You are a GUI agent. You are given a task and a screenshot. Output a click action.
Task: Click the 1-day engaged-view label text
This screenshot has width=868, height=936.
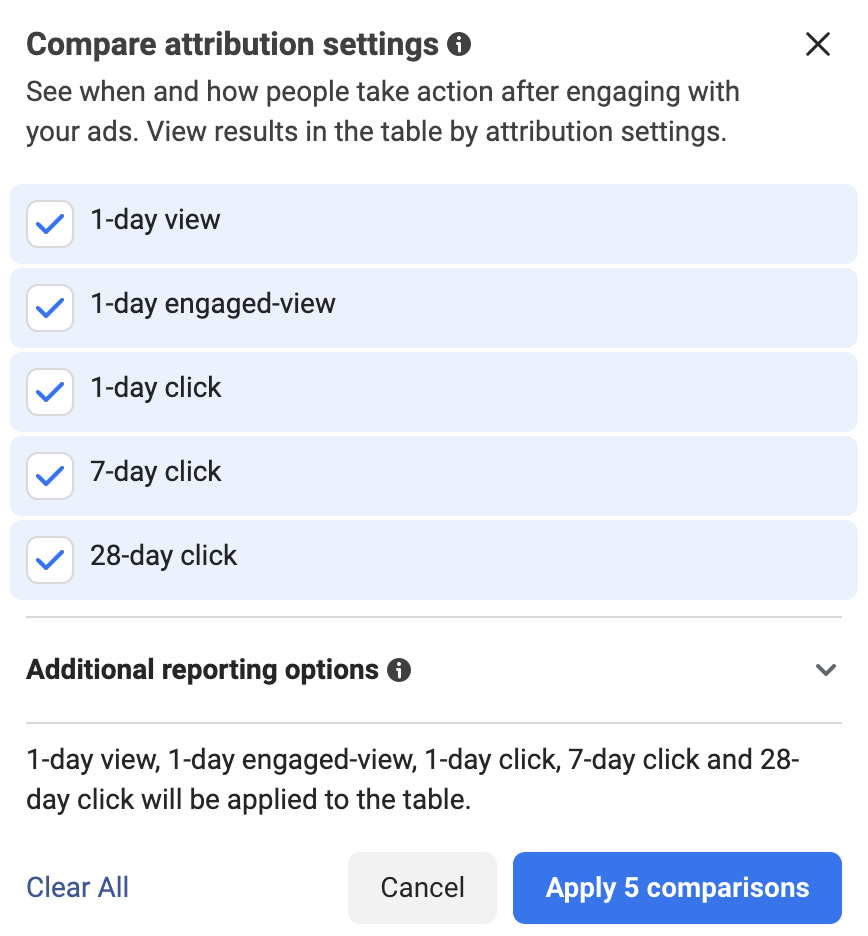(213, 304)
